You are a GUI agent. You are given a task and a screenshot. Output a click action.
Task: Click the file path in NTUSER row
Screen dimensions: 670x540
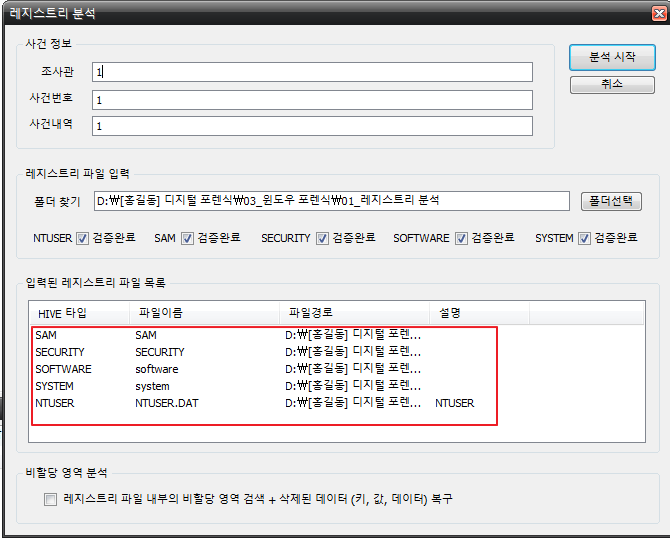(353, 403)
